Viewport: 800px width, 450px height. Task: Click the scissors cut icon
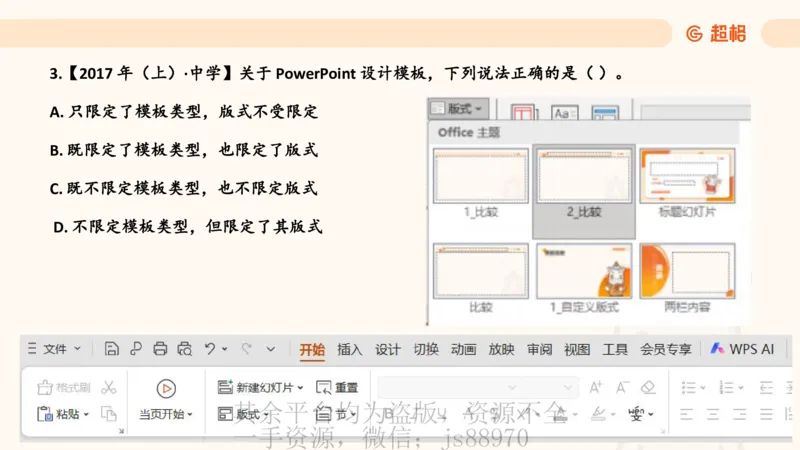click(109, 388)
